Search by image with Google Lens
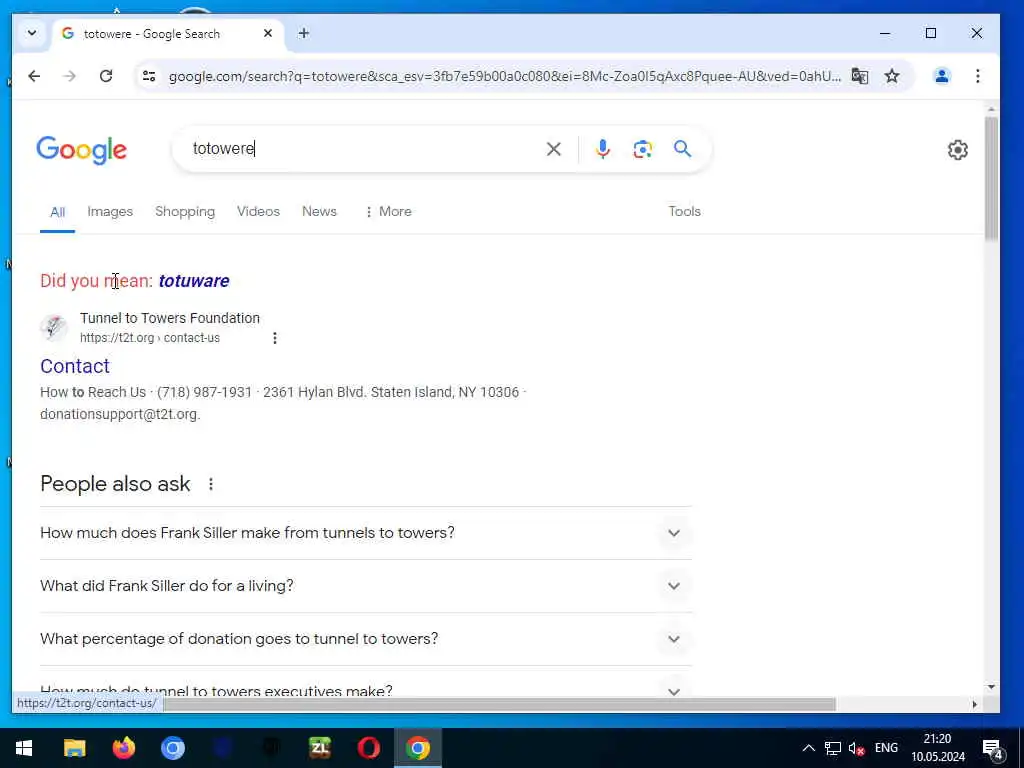The image size is (1024, 768). pos(643,149)
